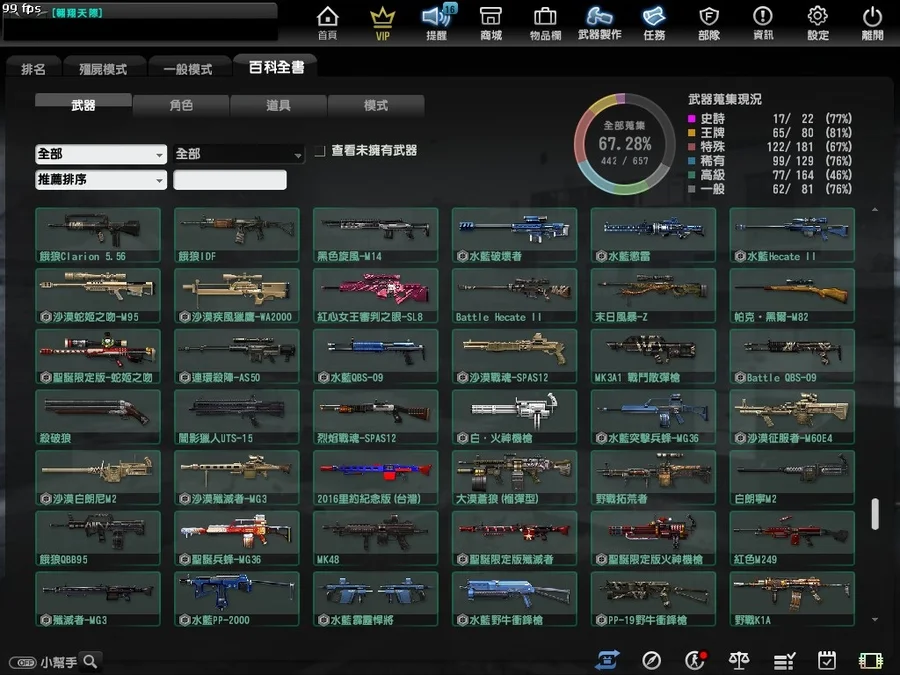This screenshot has width=900, height=675.
Task: Click the 稀有 blue legend swatch
Action: 692,161
